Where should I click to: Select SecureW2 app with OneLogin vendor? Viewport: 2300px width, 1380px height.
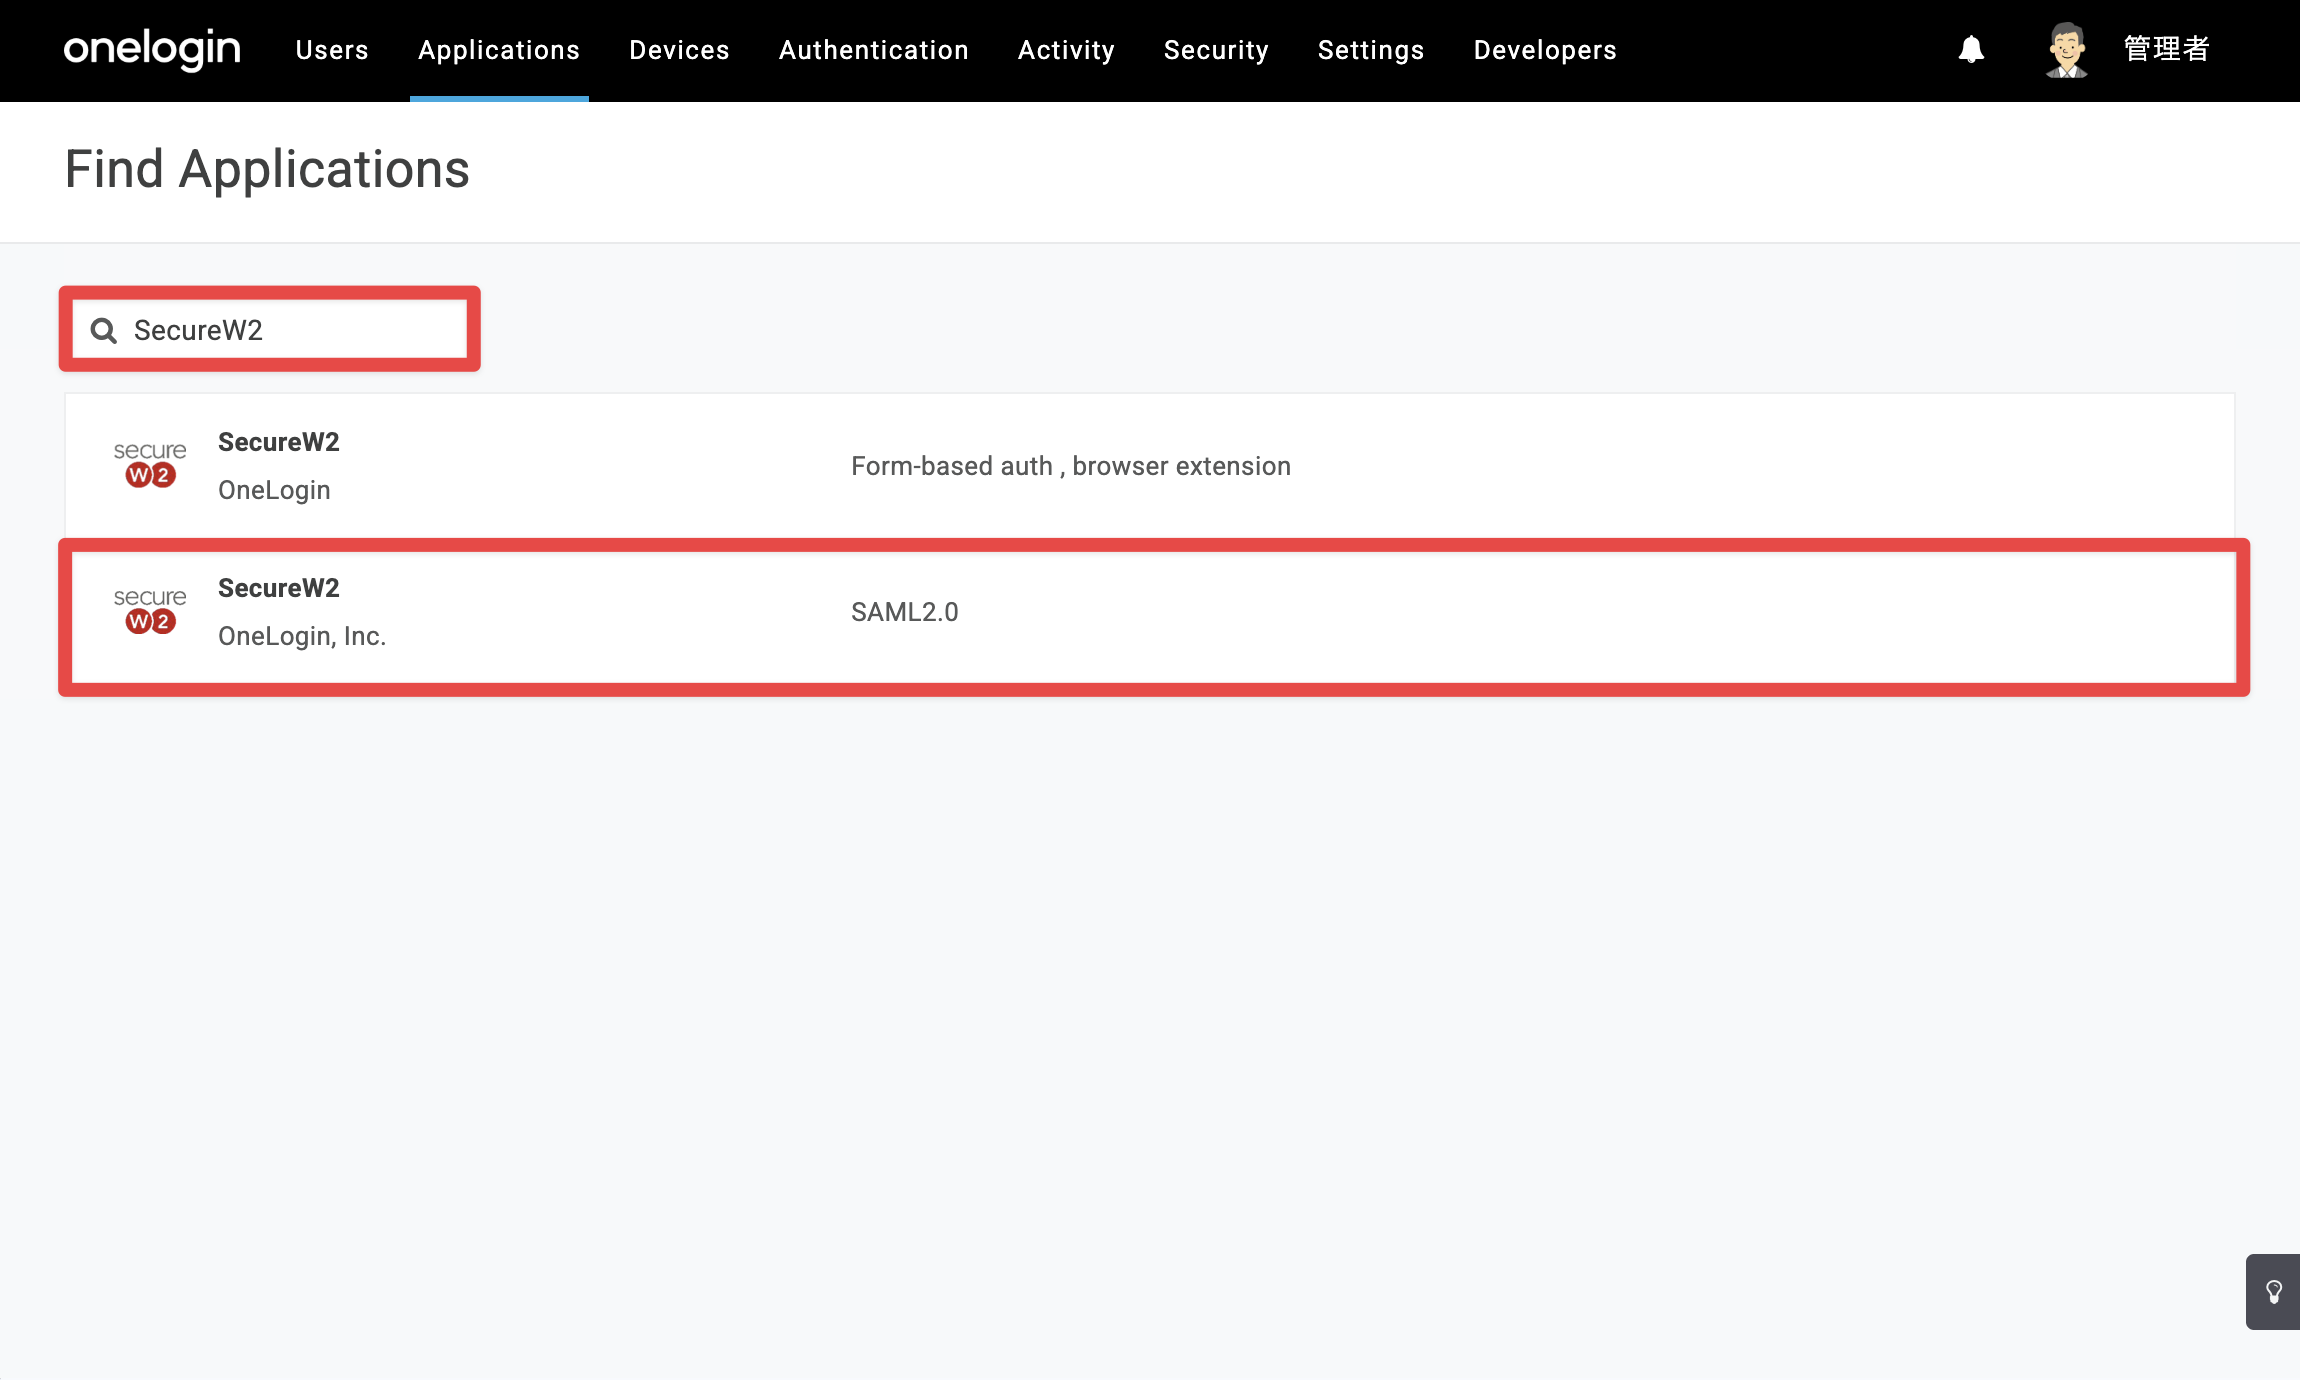[x=1150, y=466]
